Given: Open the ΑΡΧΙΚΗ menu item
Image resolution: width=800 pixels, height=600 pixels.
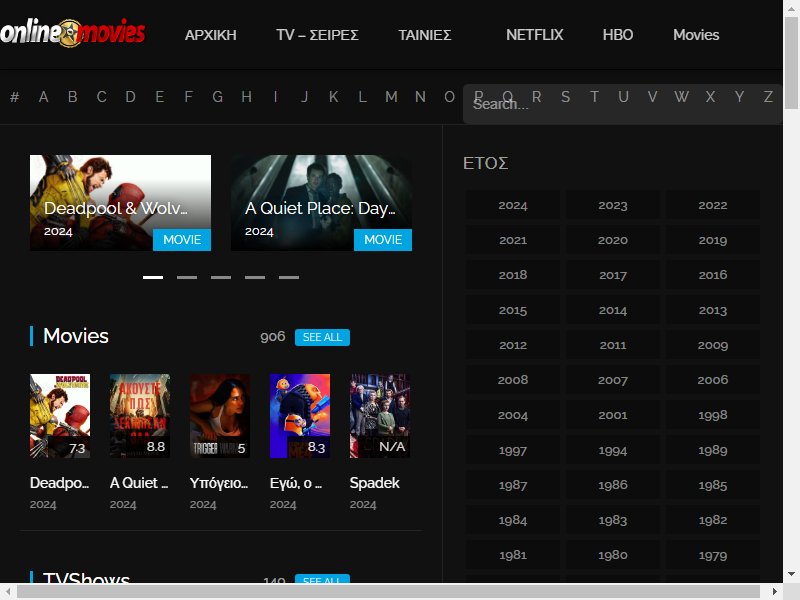Looking at the screenshot, I should tap(210, 35).
